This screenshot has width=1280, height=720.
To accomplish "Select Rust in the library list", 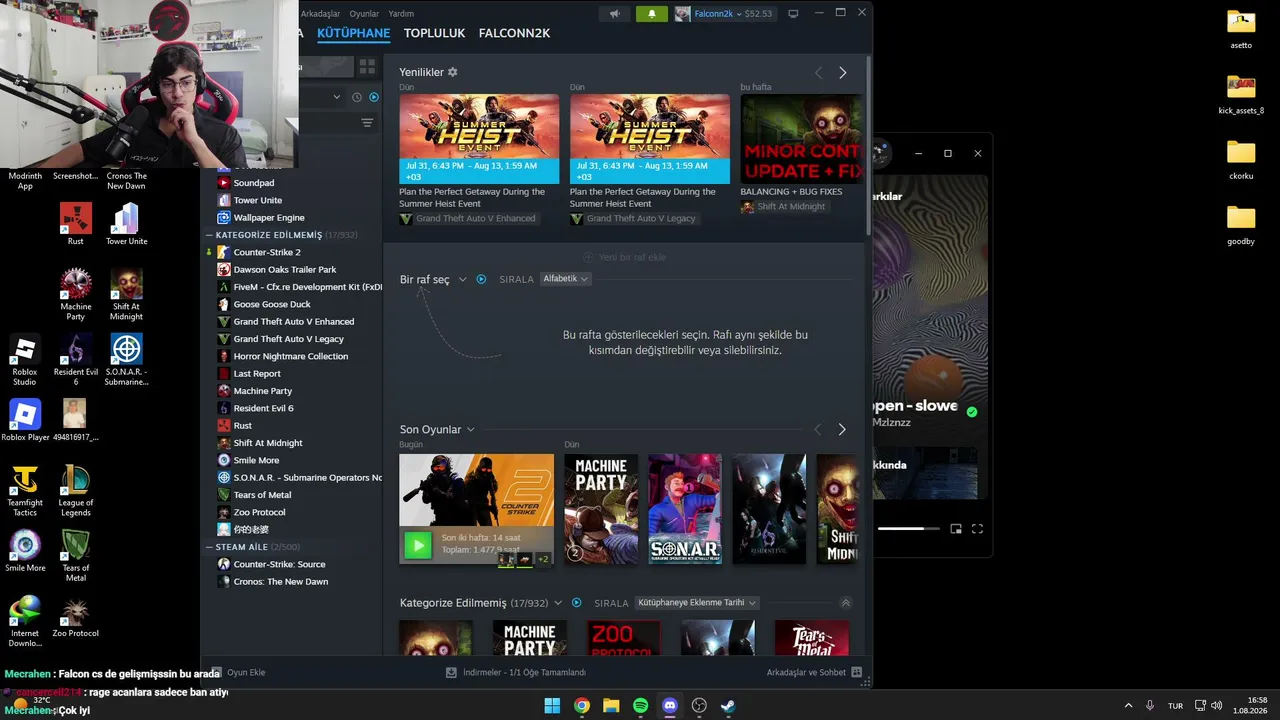I will 243,426.
